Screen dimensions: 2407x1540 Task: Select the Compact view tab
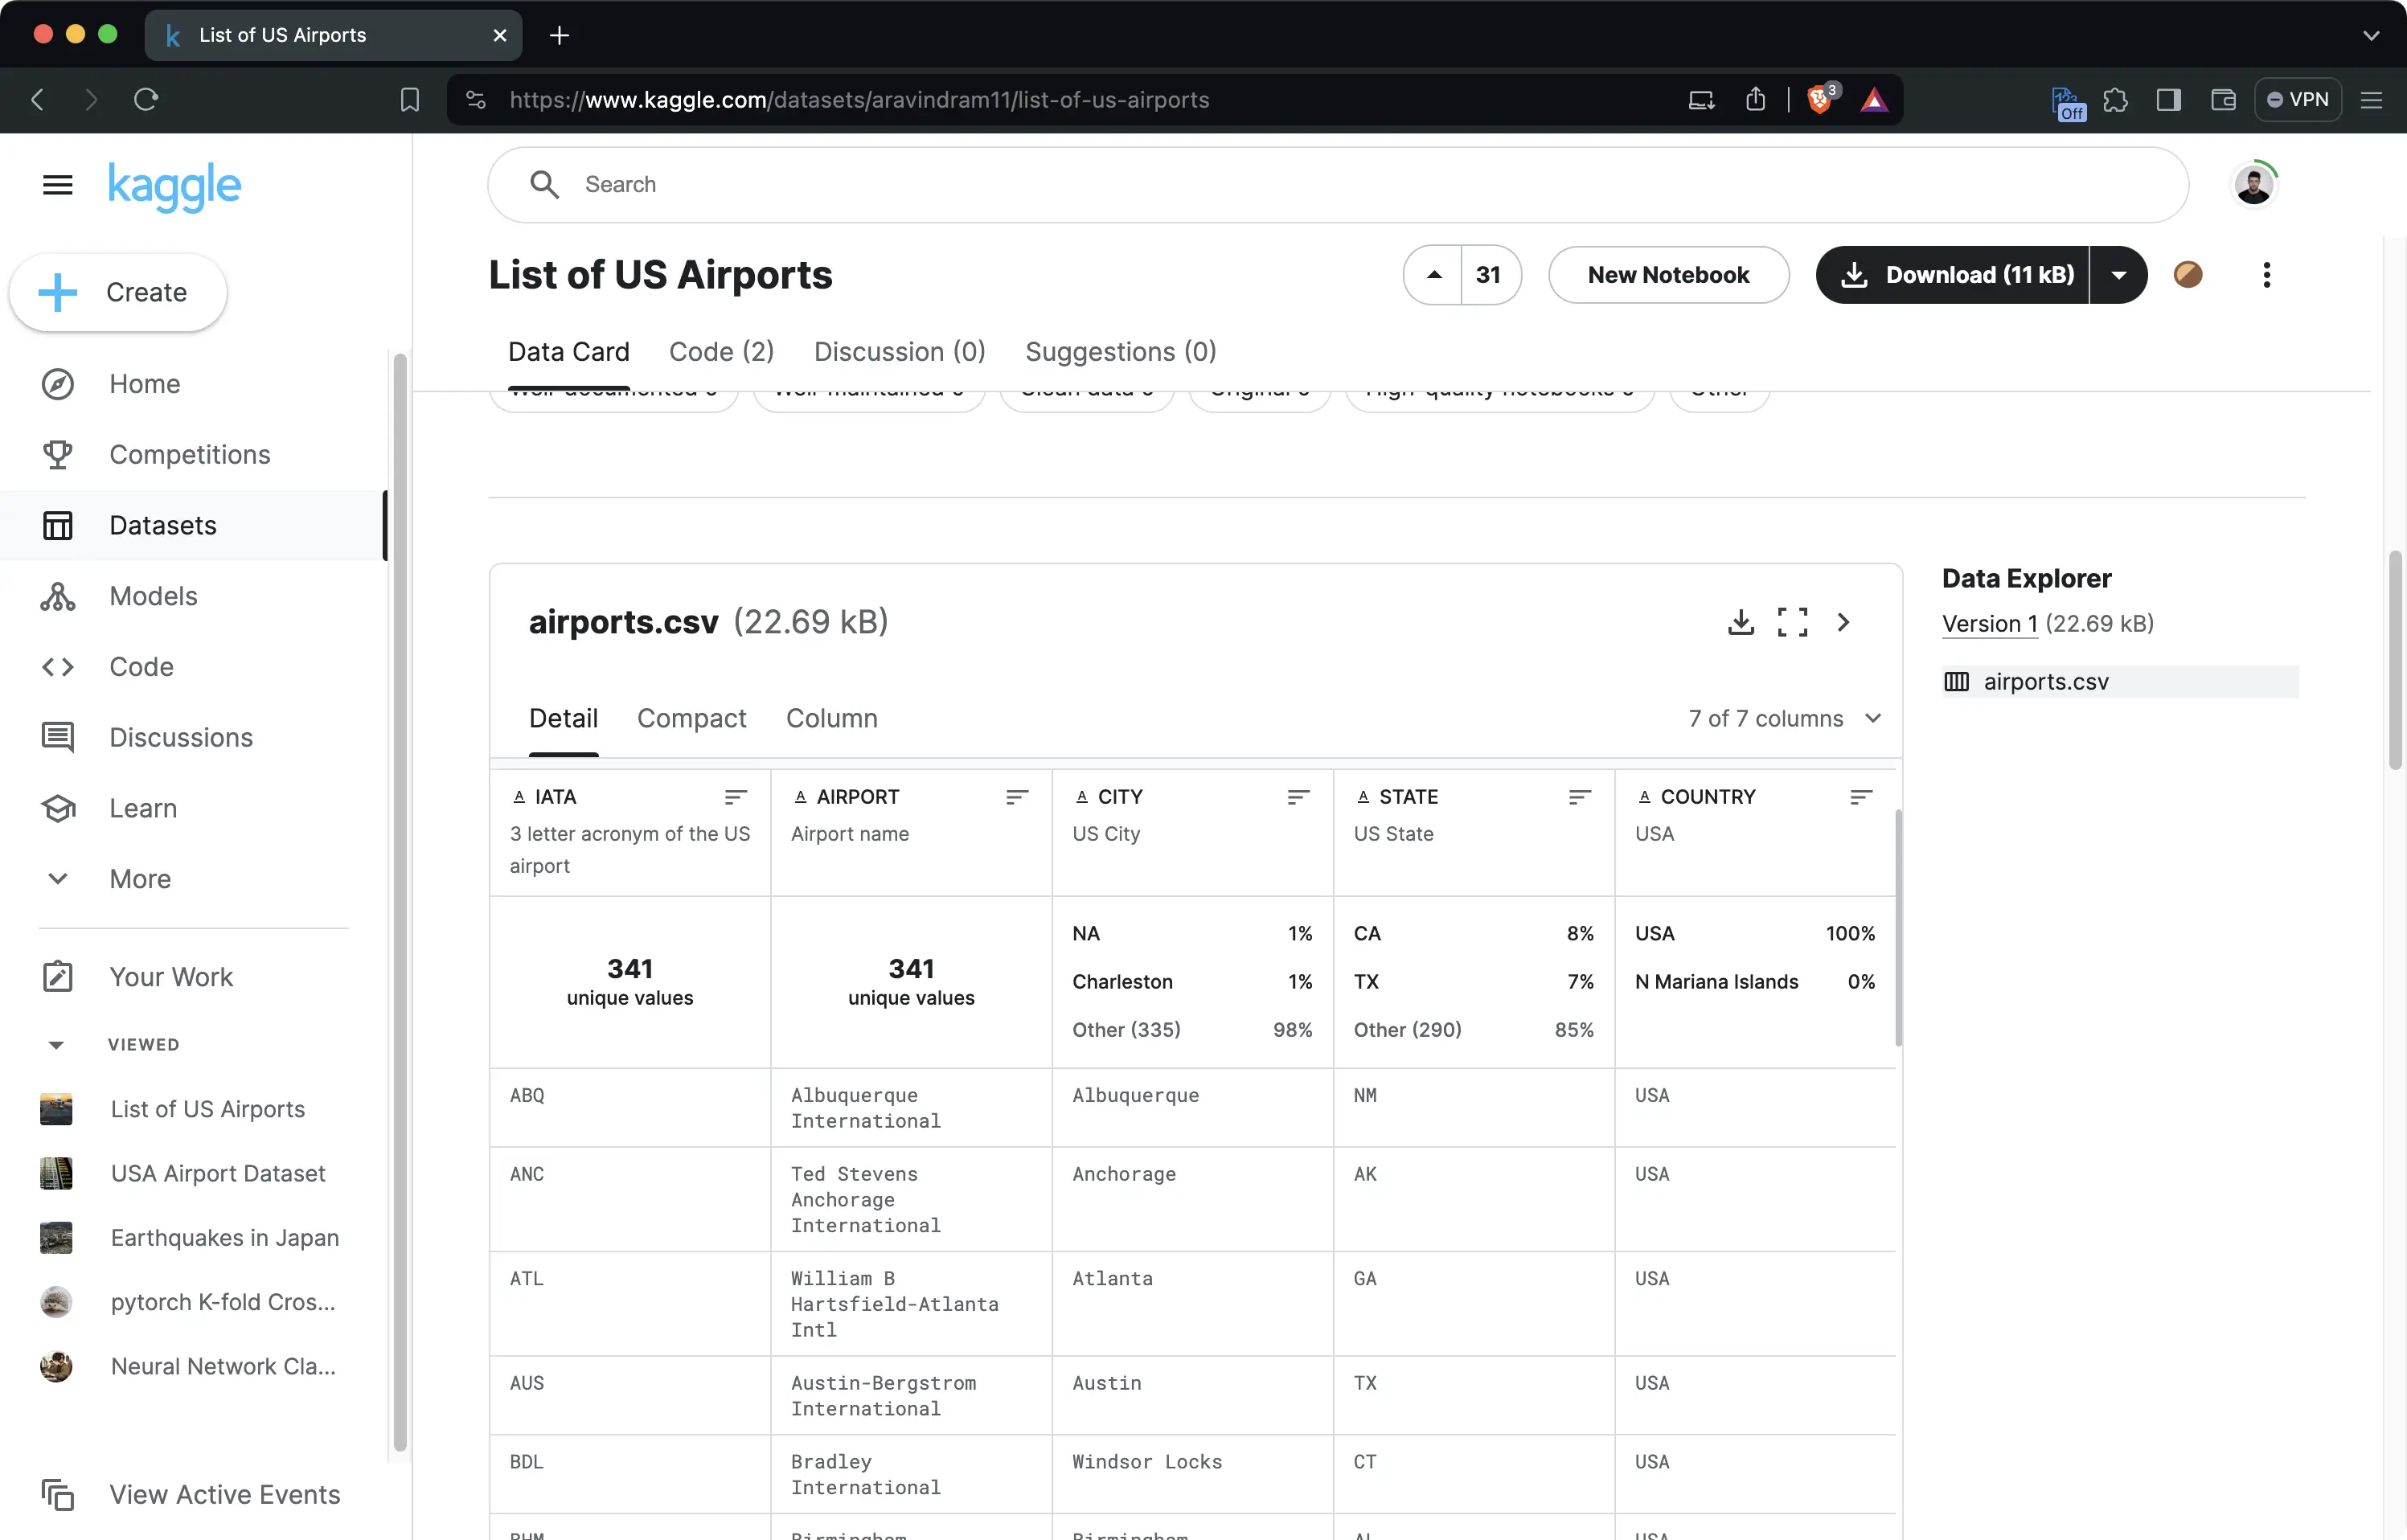pos(691,719)
